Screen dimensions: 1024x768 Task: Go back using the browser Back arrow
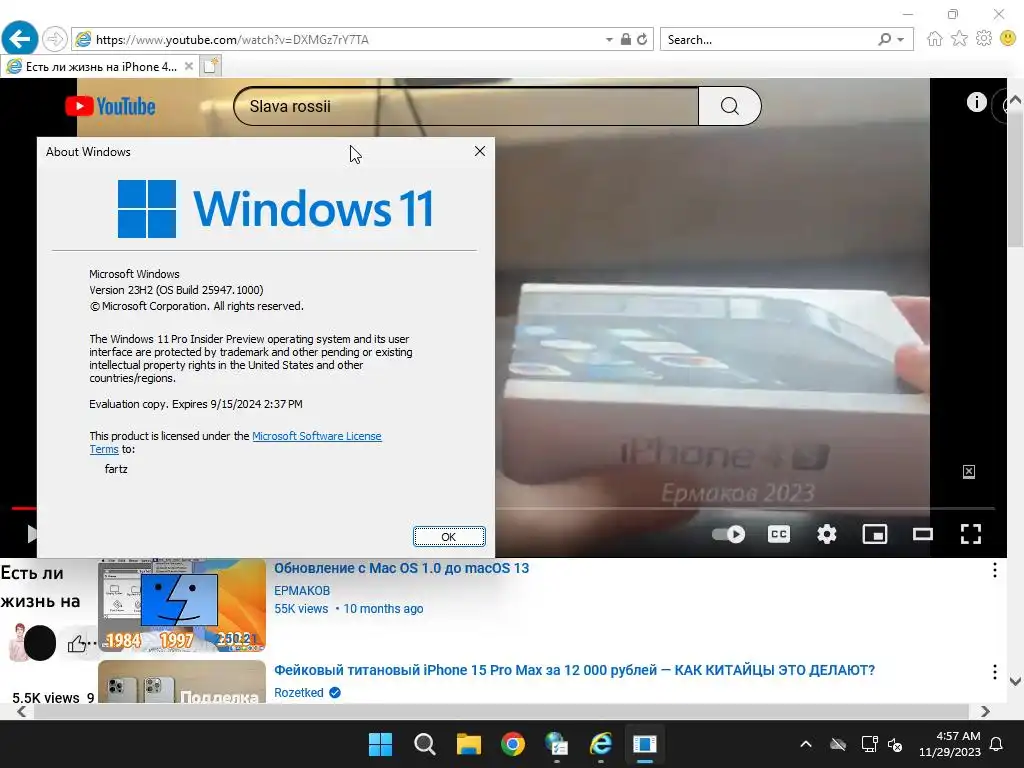click(x=19, y=39)
